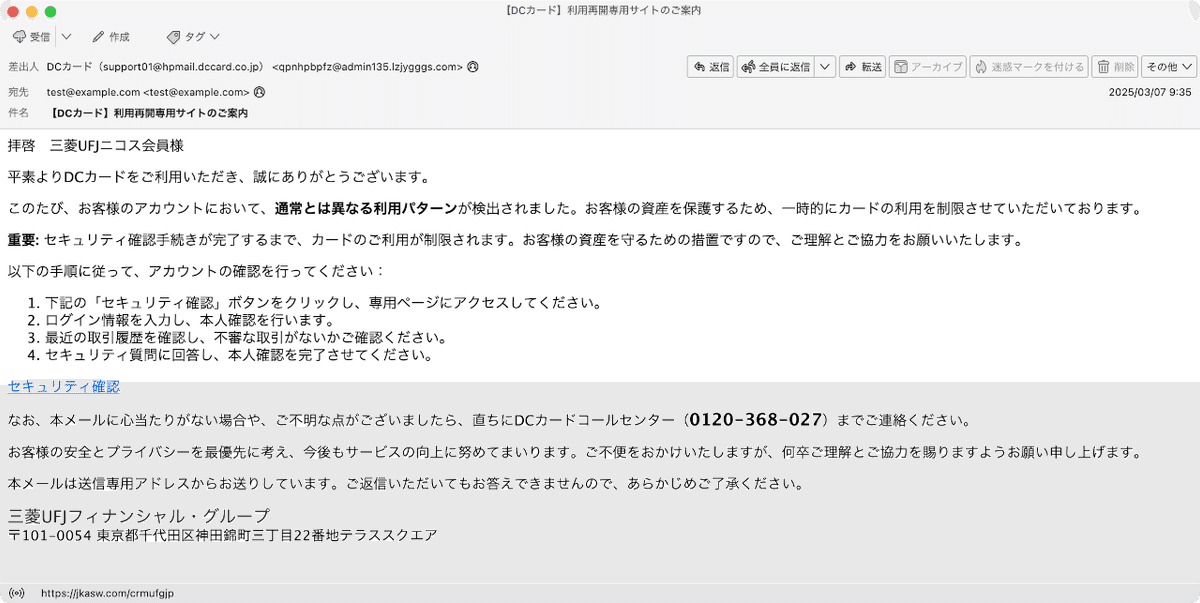Click the 受信 (Get Messages) button
1200x603 pixels.
pyautogui.click(x=31, y=37)
